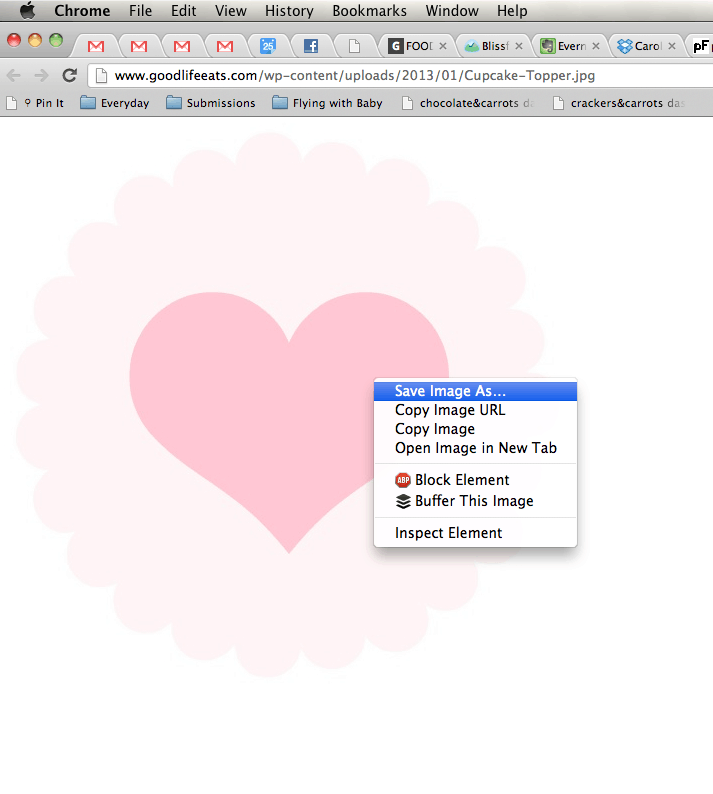Click the forward arrow navigation button
The image size is (713, 794).
[41, 75]
